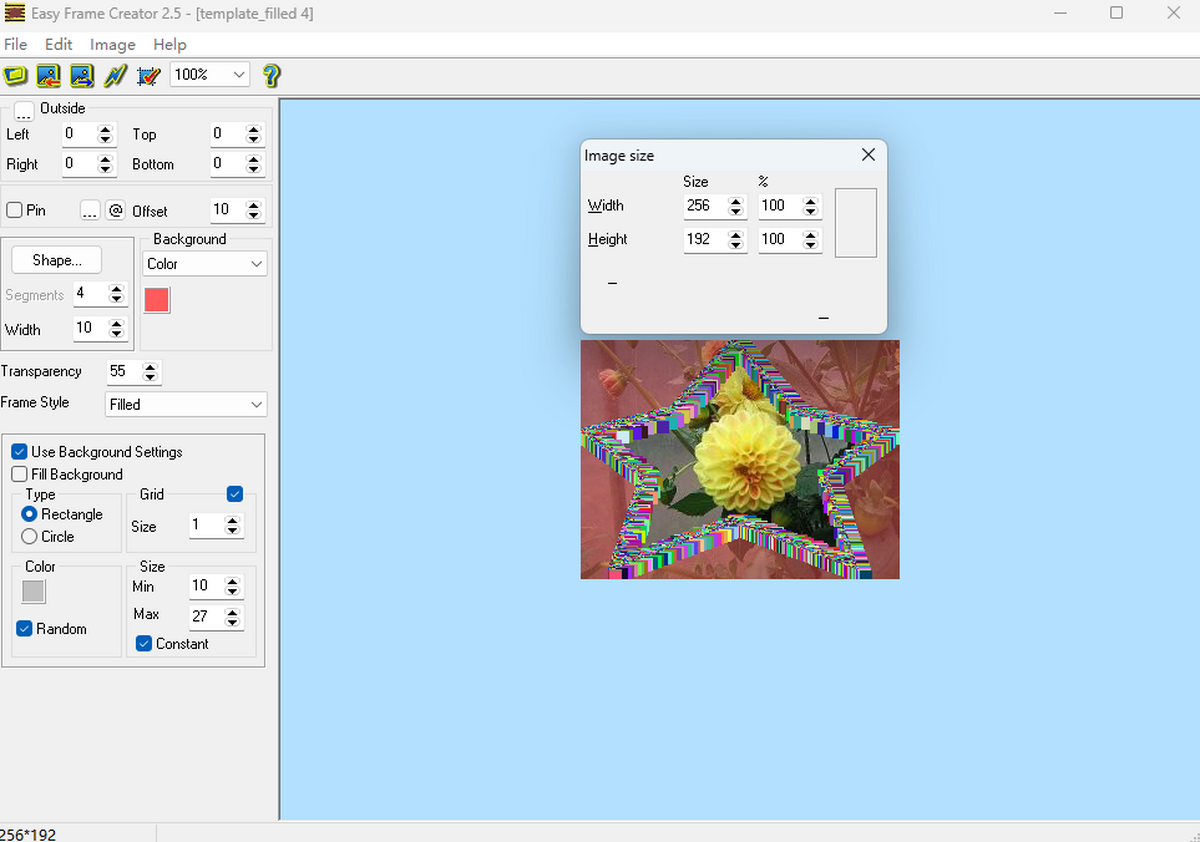
Task: Increase the Offset value
Action: click(x=254, y=205)
